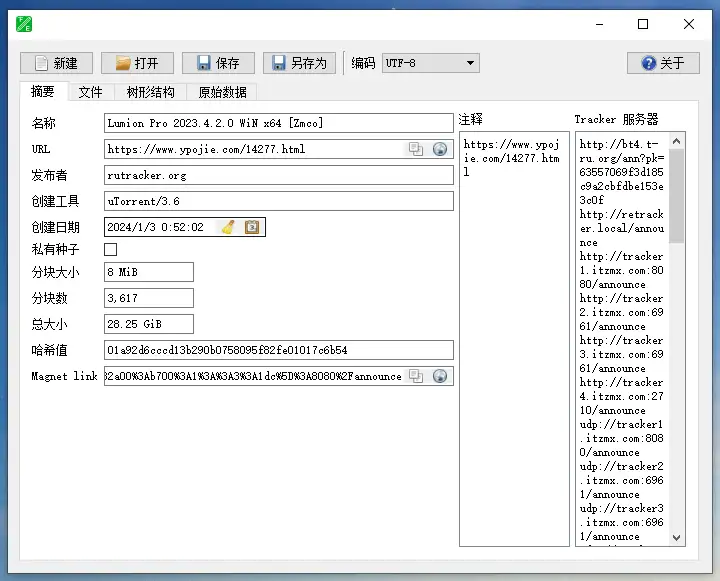Open the 原始数据 (Raw data) tab
720x581 pixels.
coord(223,92)
